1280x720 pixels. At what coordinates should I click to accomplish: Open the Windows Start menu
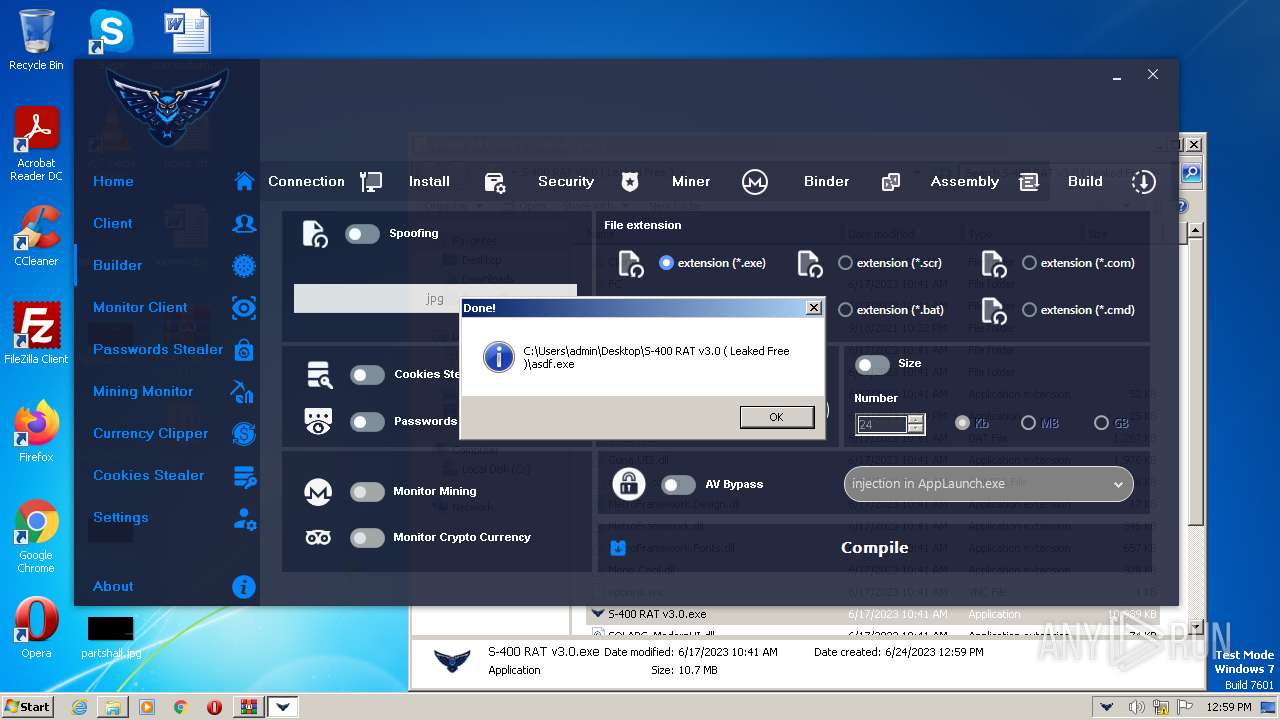click(x=27, y=706)
